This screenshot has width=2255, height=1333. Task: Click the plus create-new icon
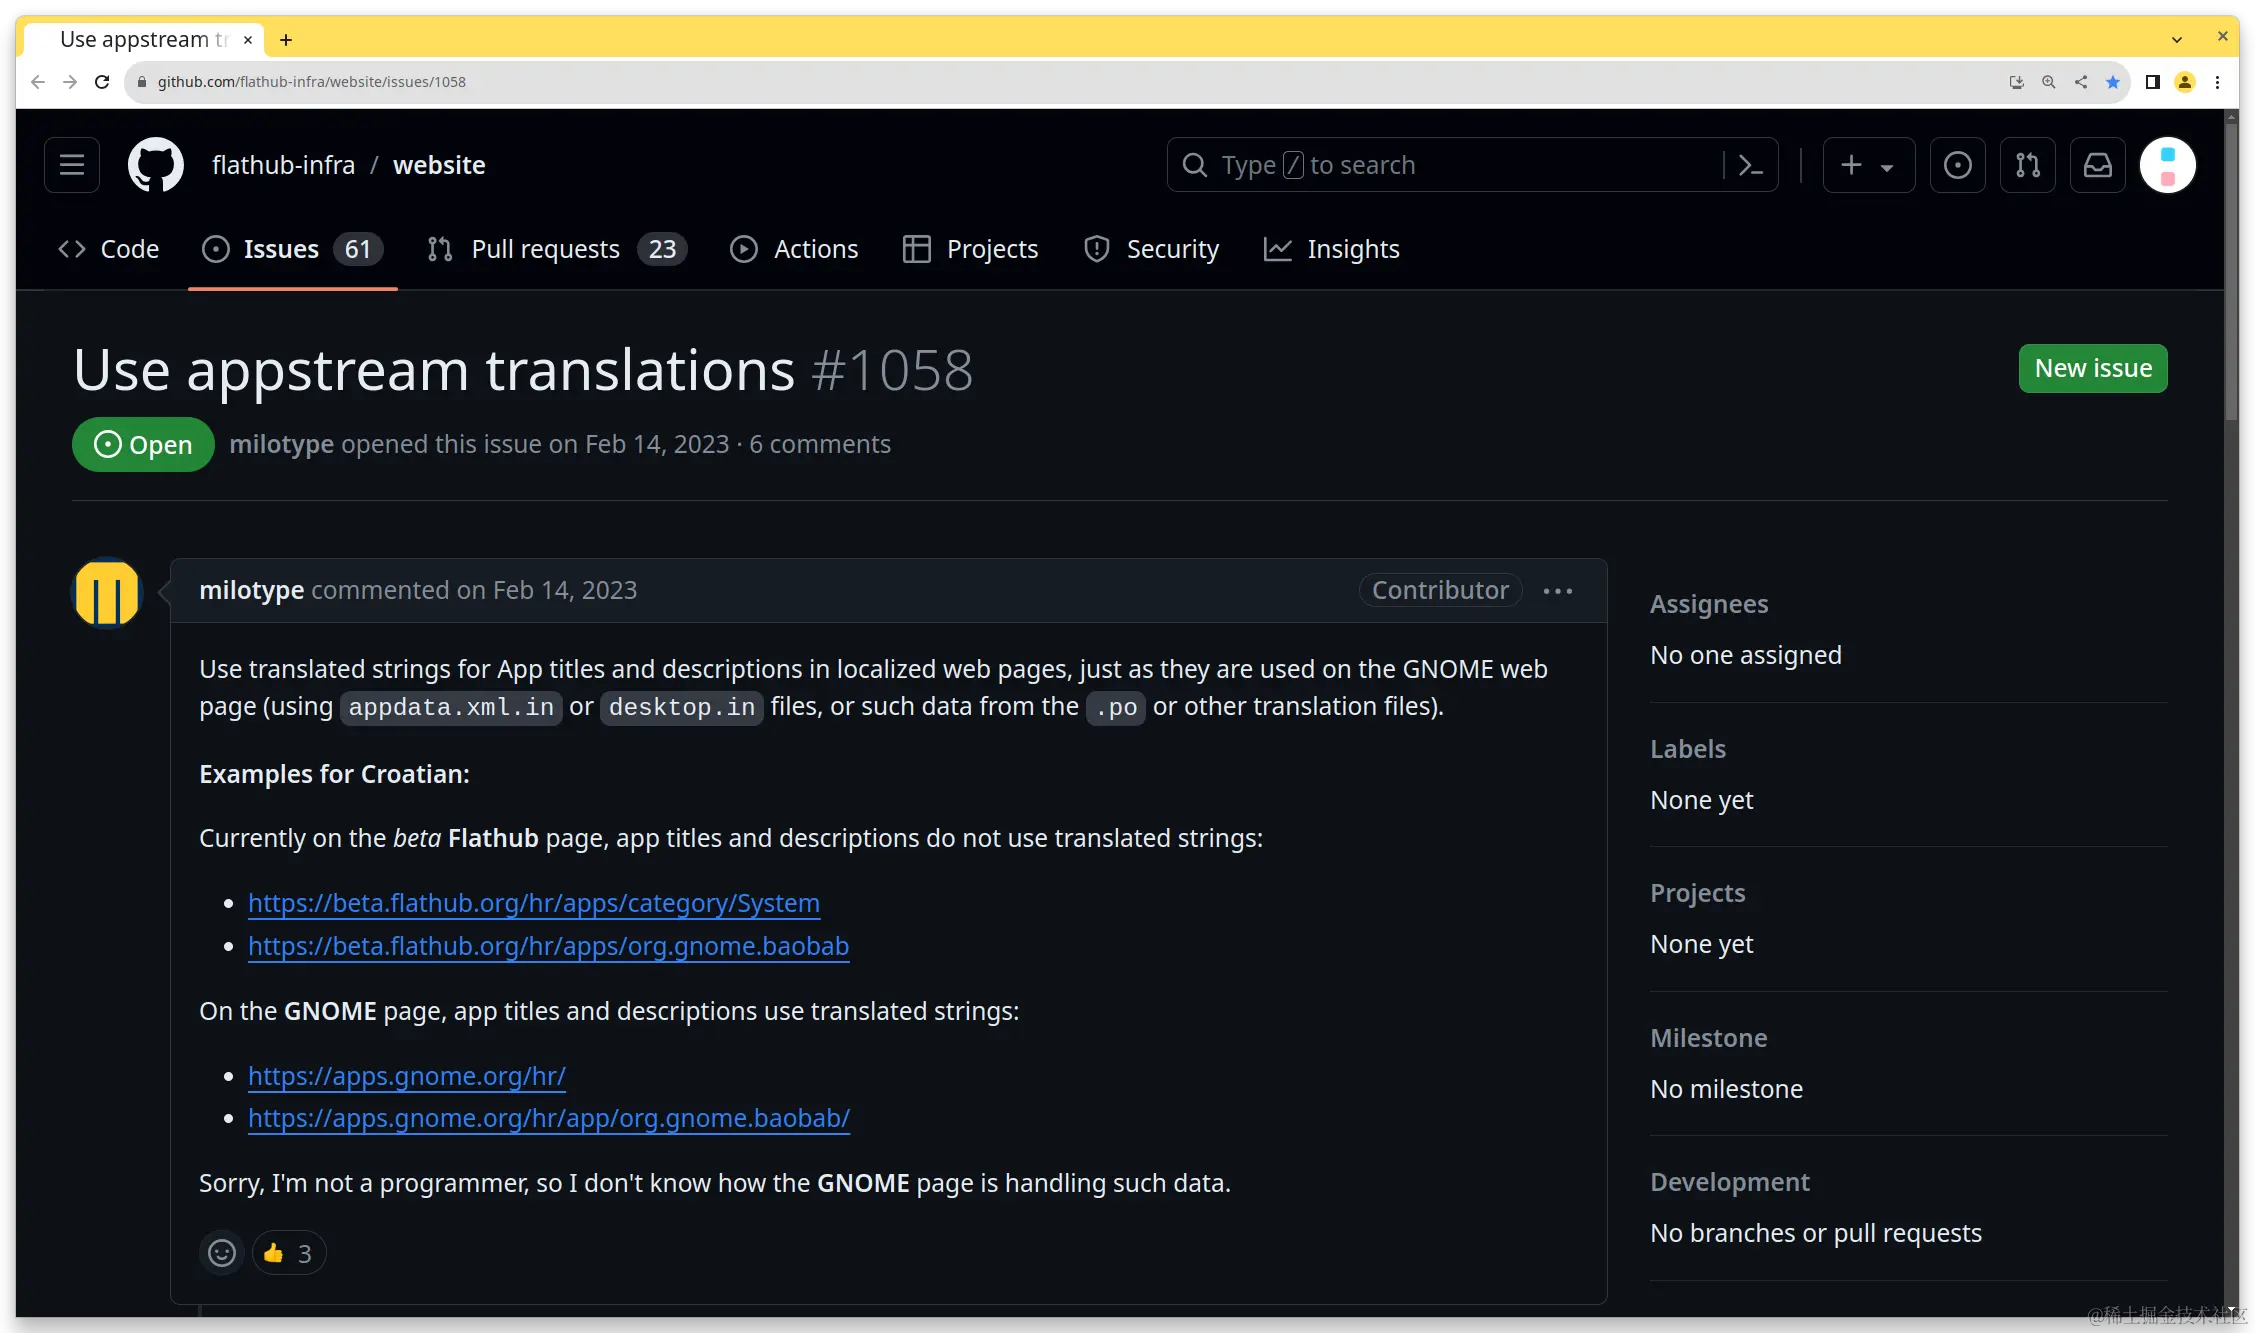pyautogui.click(x=1851, y=165)
